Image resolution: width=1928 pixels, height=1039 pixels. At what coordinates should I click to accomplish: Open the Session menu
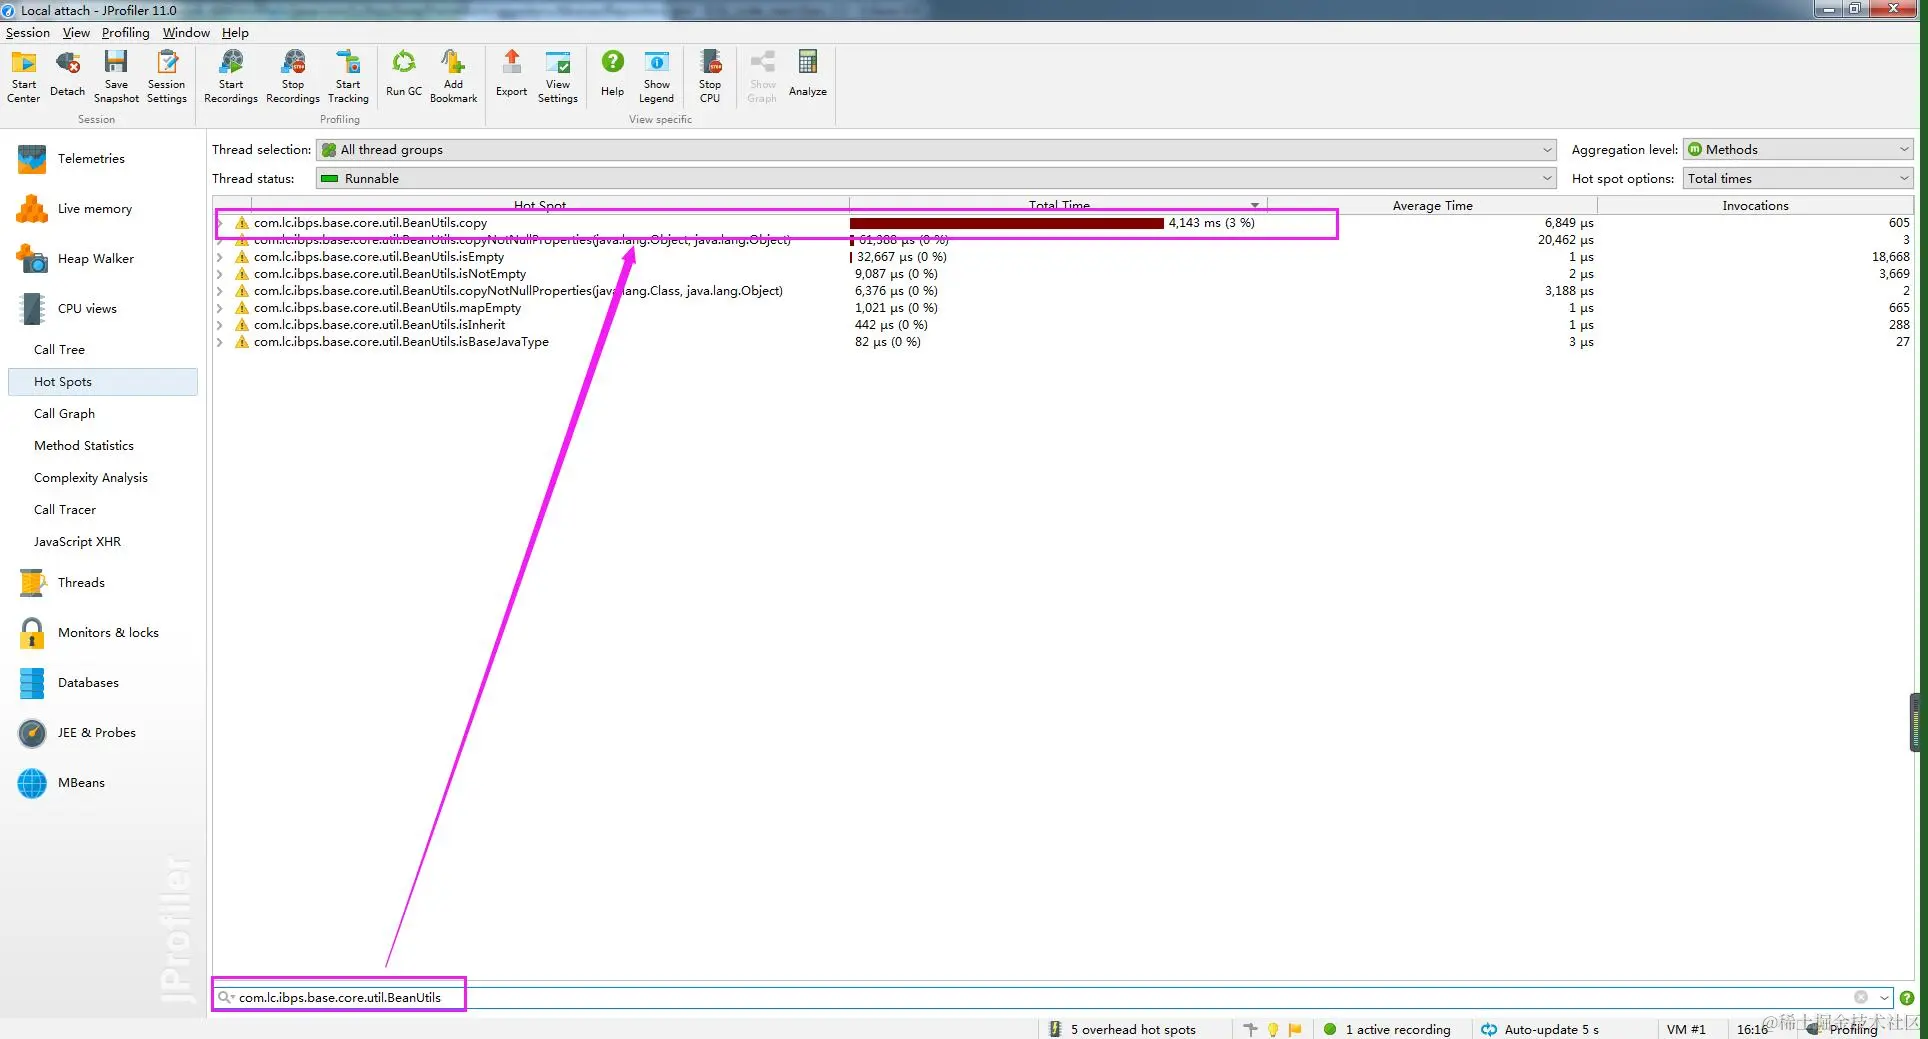pos(28,33)
